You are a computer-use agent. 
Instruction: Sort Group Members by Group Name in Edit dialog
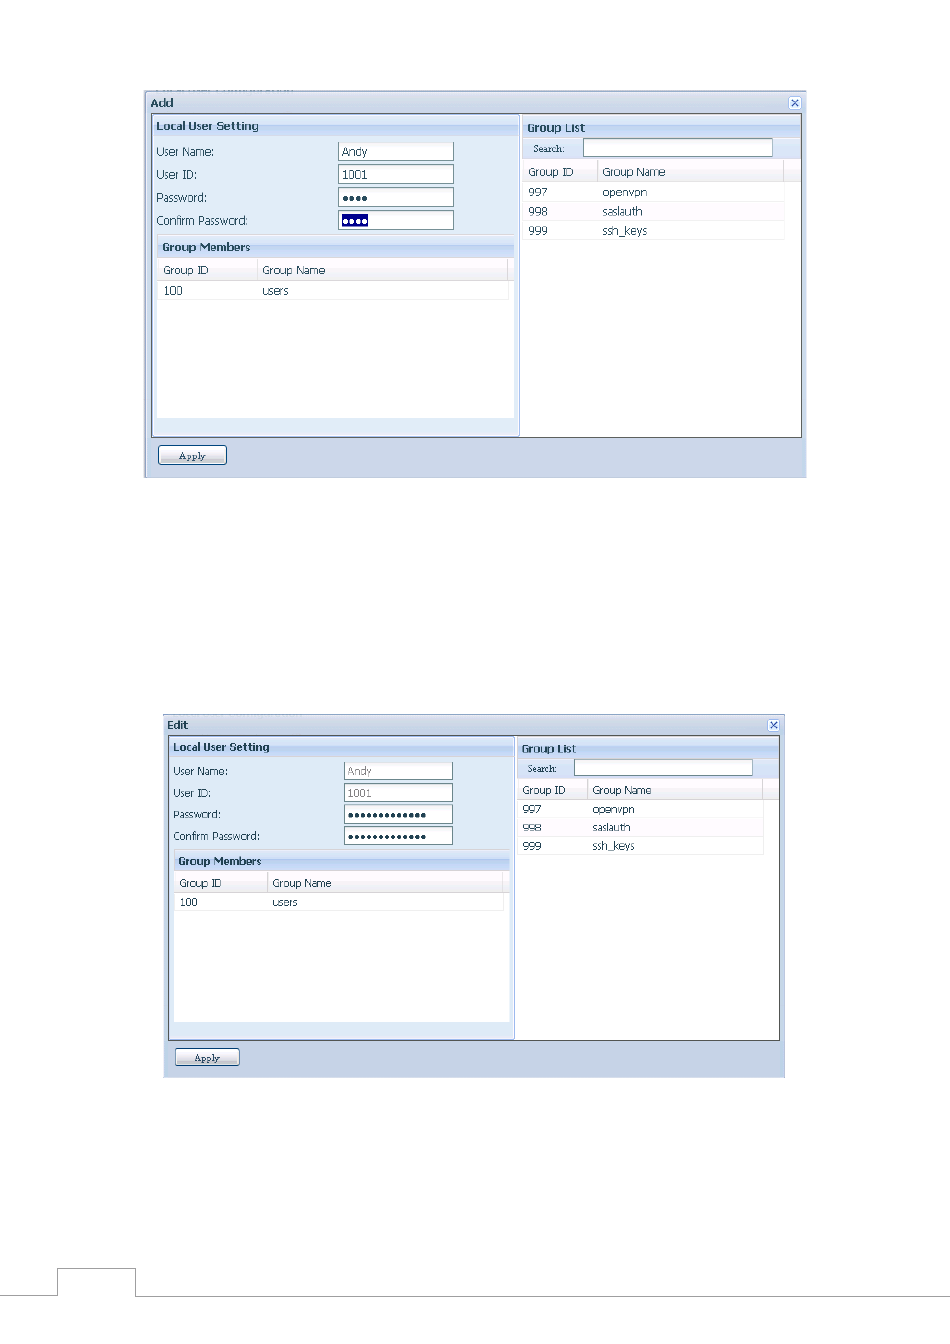[385, 883]
